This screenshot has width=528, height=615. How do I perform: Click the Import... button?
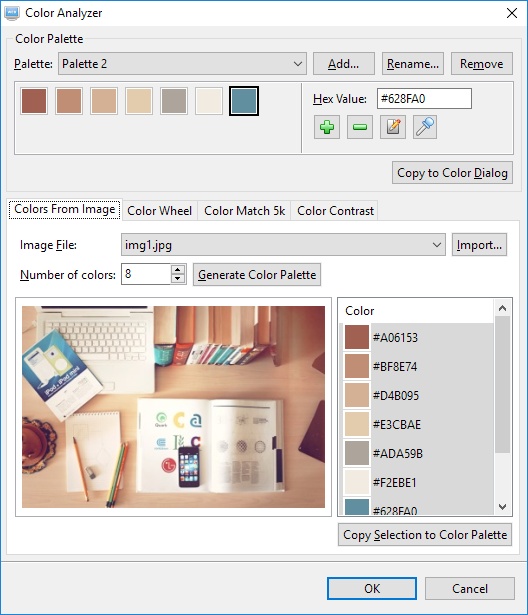click(x=479, y=245)
